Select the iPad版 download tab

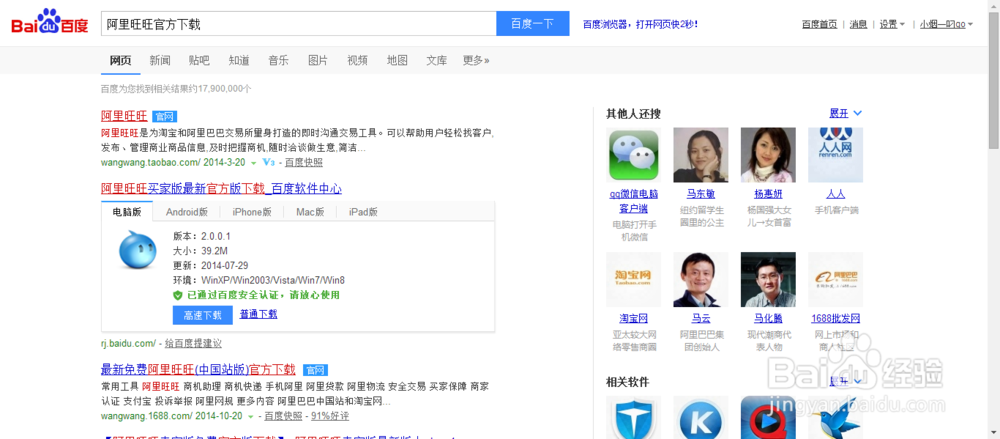pos(363,212)
